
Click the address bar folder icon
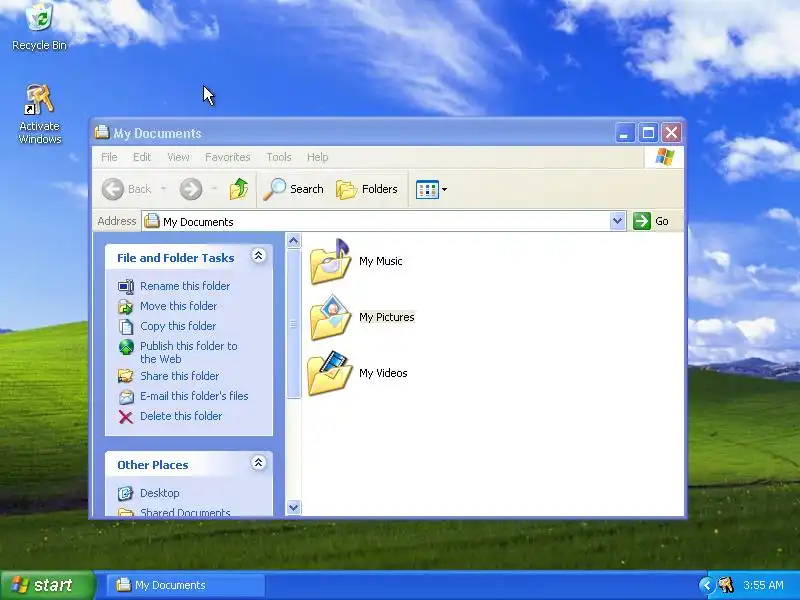pyautogui.click(x=152, y=221)
